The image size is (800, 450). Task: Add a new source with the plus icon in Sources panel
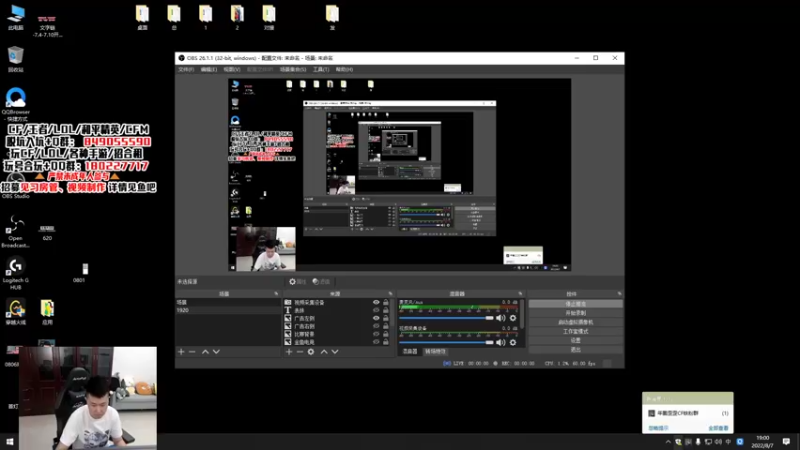click(289, 352)
